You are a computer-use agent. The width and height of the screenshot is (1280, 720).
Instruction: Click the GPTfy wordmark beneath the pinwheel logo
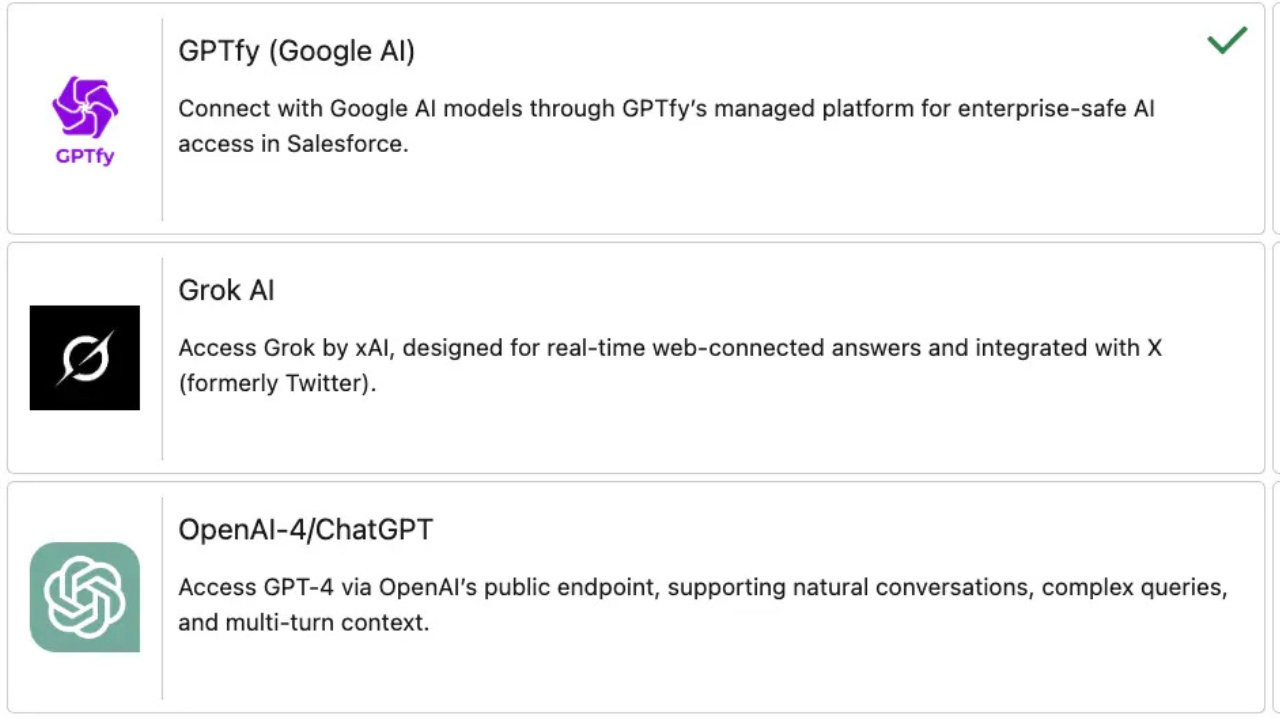click(85, 156)
